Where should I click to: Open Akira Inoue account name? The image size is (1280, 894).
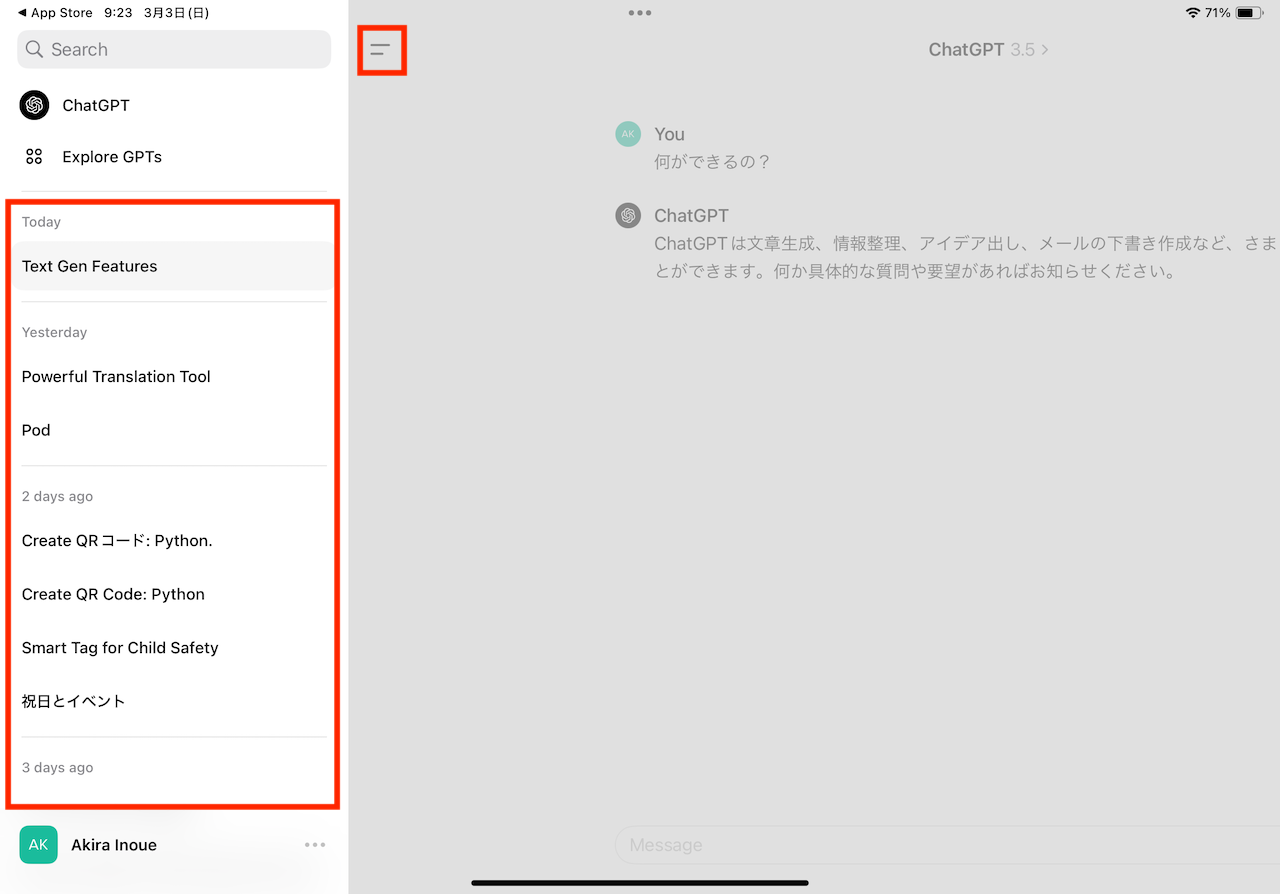click(x=114, y=845)
